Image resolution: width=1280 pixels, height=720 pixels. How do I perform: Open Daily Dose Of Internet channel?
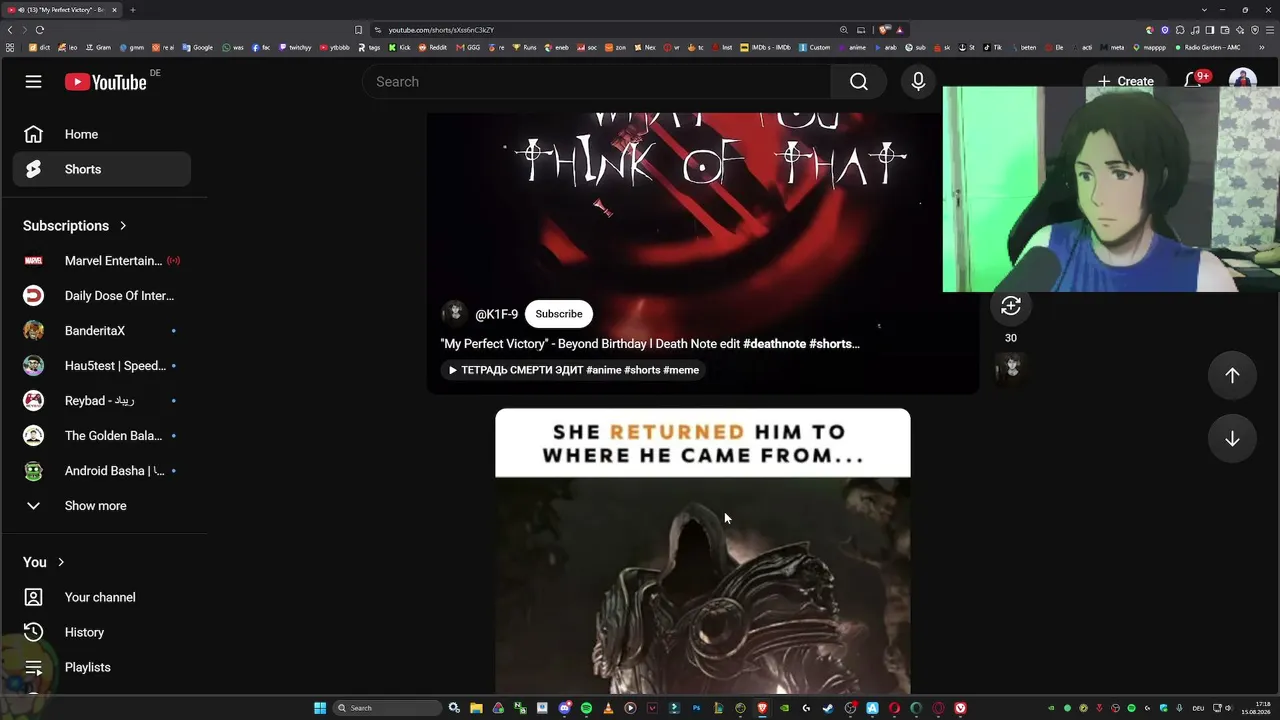click(101, 296)
